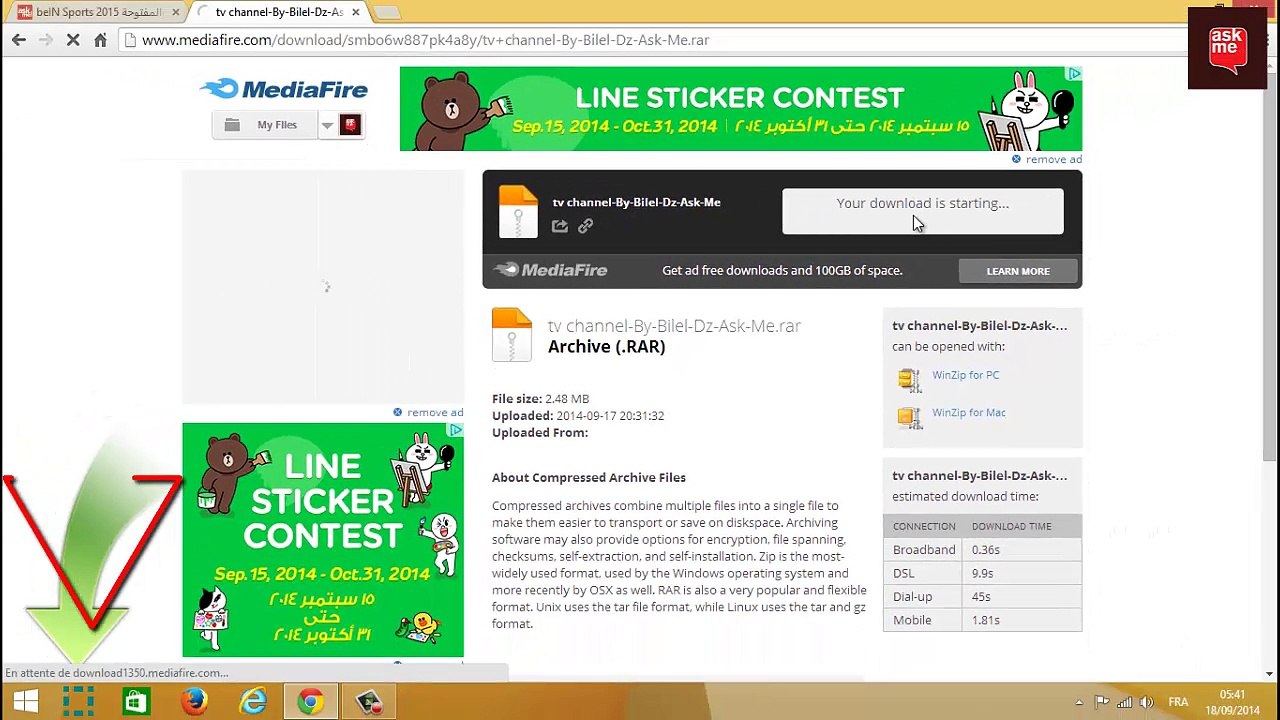Screen dimensions: 1280x720
Task: Click the Dial-up row in the download time table
Action: [x=982, y=597]
